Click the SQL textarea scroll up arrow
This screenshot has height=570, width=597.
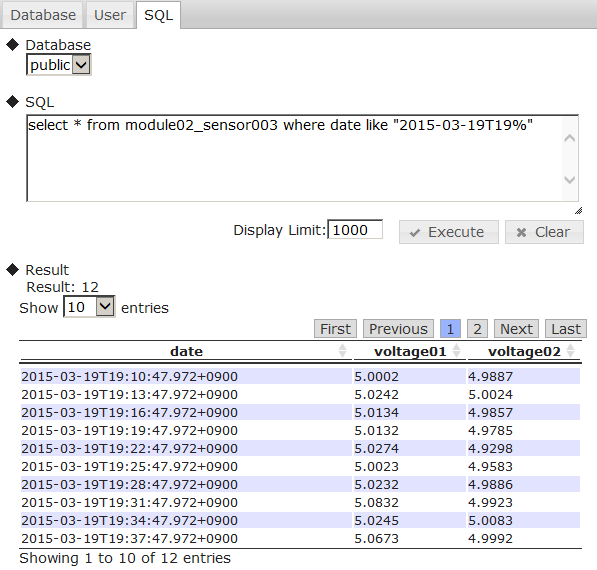point(570,138)
